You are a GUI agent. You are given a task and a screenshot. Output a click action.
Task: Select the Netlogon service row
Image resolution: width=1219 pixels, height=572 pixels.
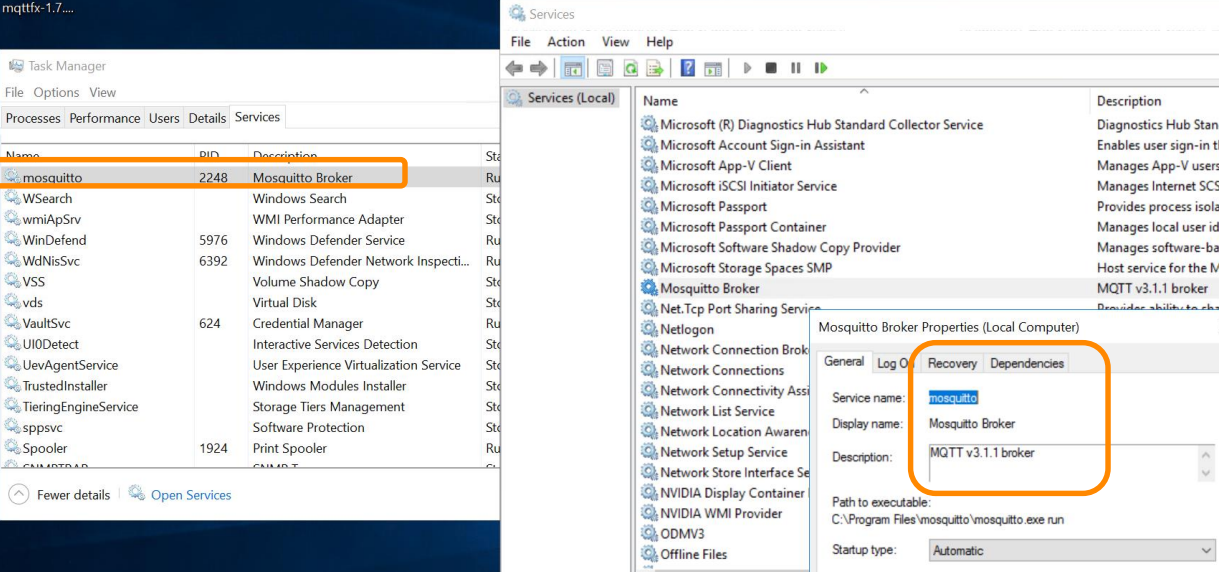pos(687,329)
